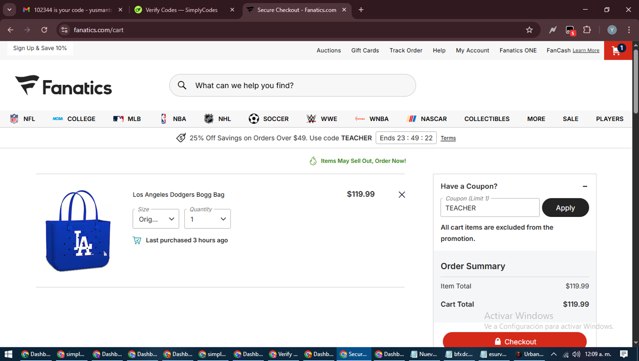Image resolution: width=639 pixels, height=361 pixels.
Task: Open the taskbar volume icon
Action: click(x=576, y=354)
